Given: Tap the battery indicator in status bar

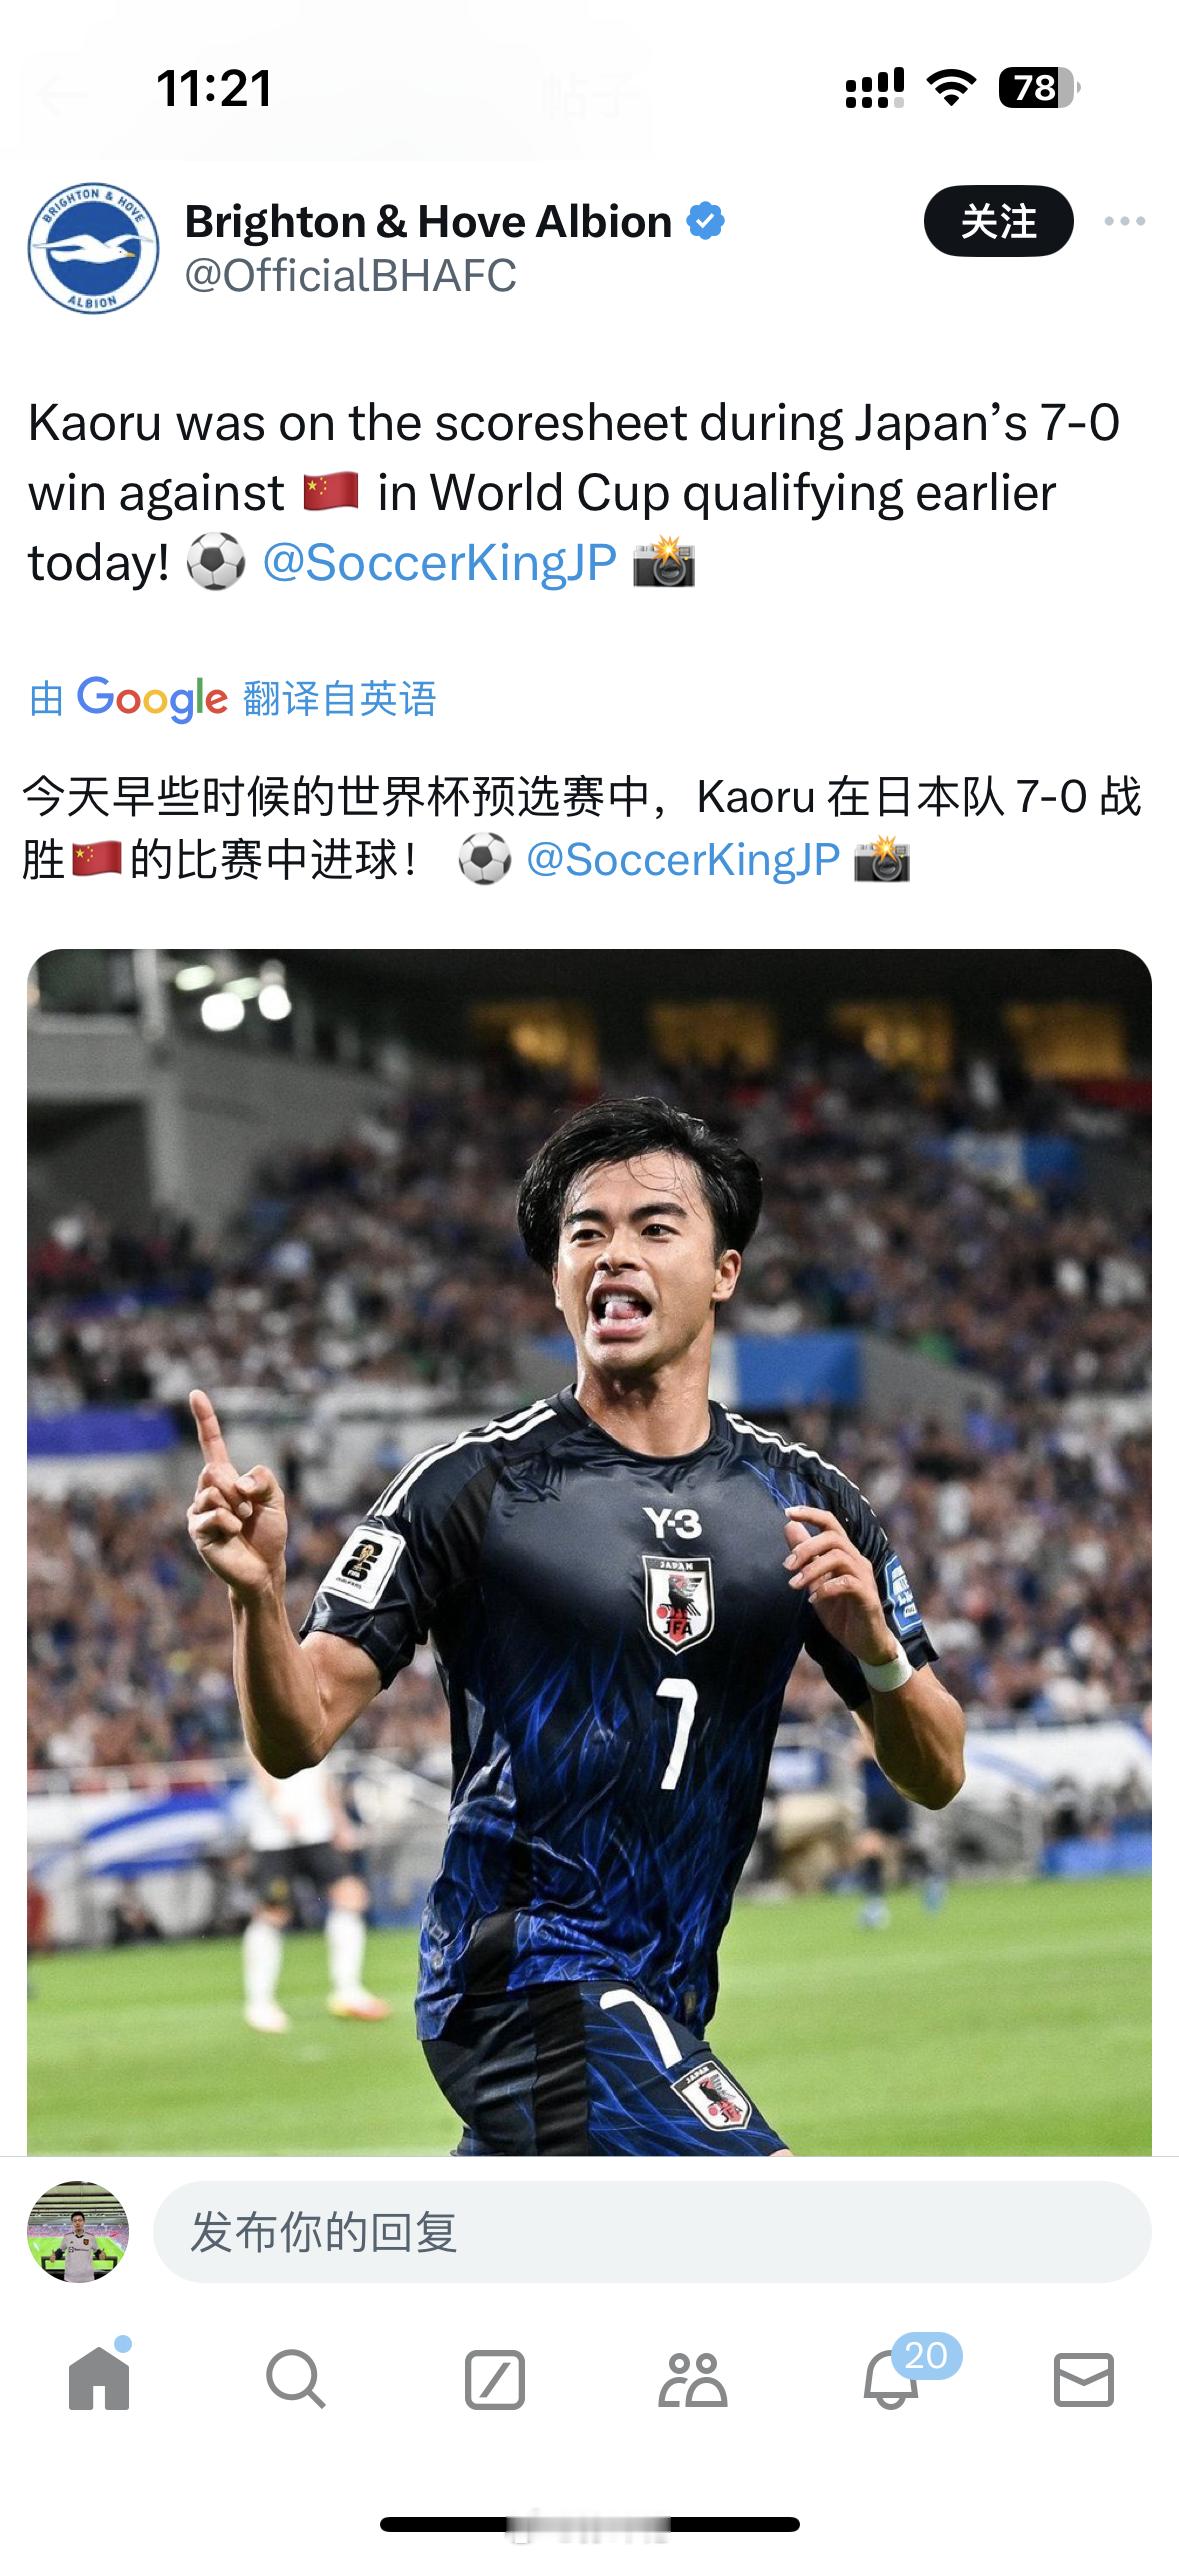Looking at the screenshot, I should pos(1039,88).
